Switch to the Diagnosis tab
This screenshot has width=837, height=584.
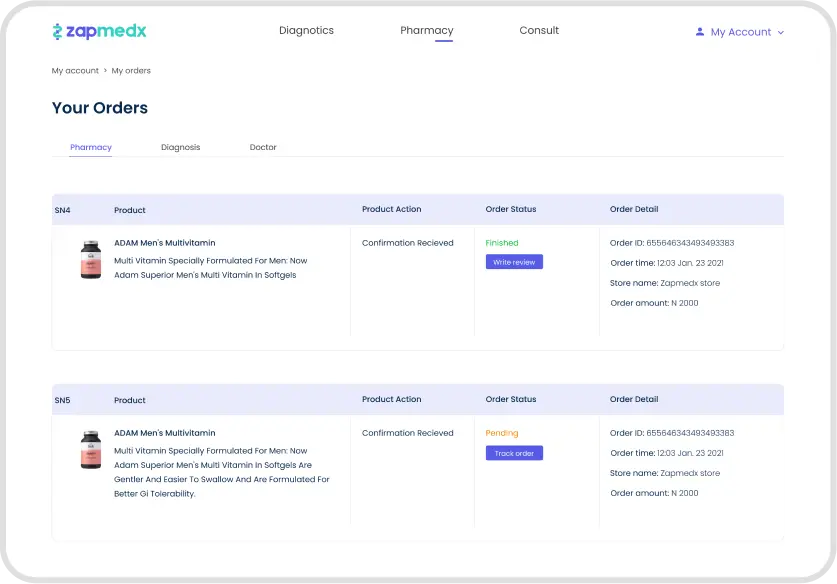click(180, 147)
